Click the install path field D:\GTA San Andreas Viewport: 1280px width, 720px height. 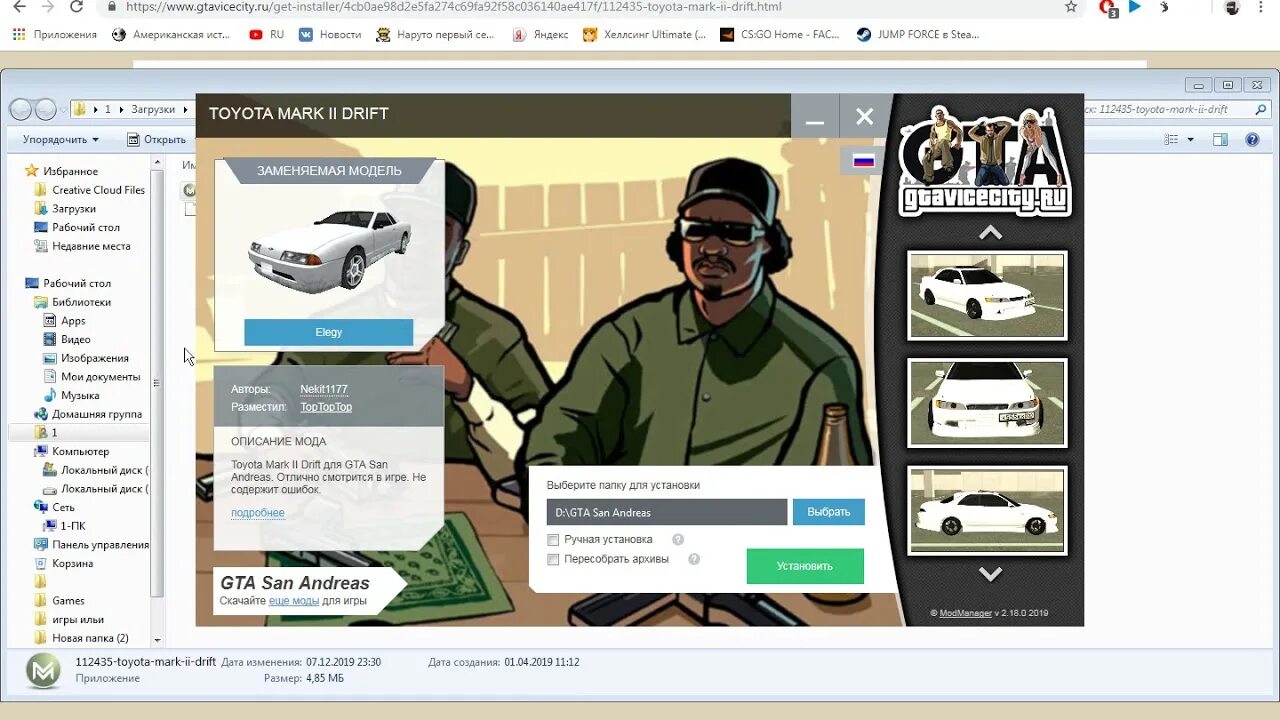click(667, 512)
